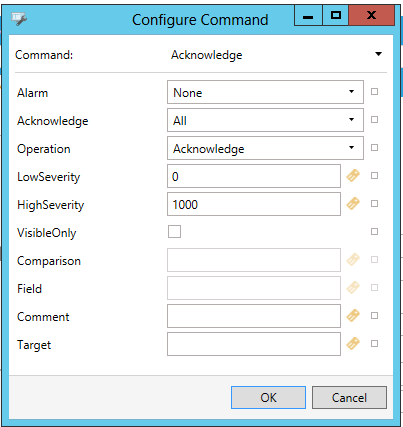Dismiss the dialog with Cancel
The image size is (403, 427).
pyautogui.click(x=349, y=397)
